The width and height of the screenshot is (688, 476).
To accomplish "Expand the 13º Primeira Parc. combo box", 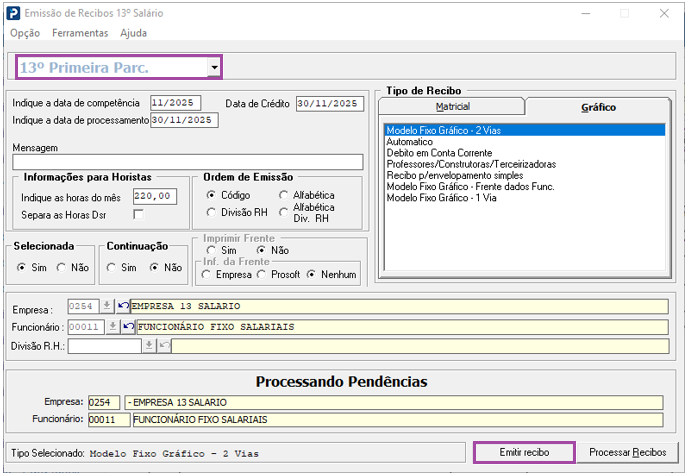I will [214, 68].
